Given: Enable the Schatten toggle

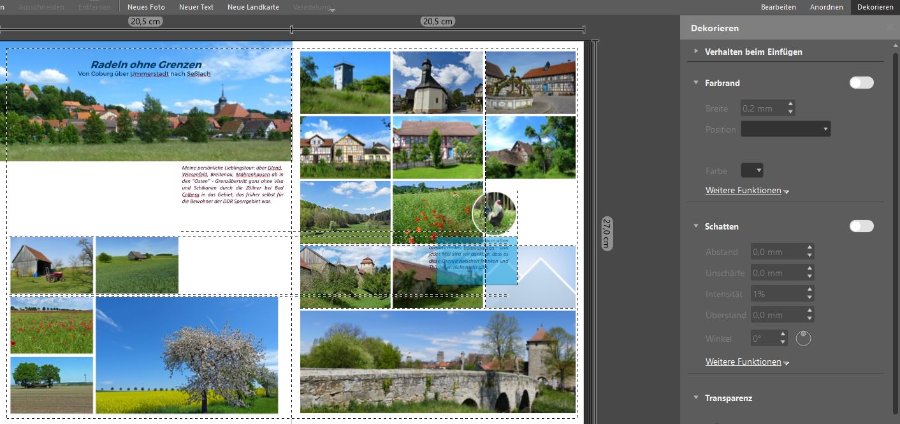Looking at the screenshot, I should (x=861, y=226).
